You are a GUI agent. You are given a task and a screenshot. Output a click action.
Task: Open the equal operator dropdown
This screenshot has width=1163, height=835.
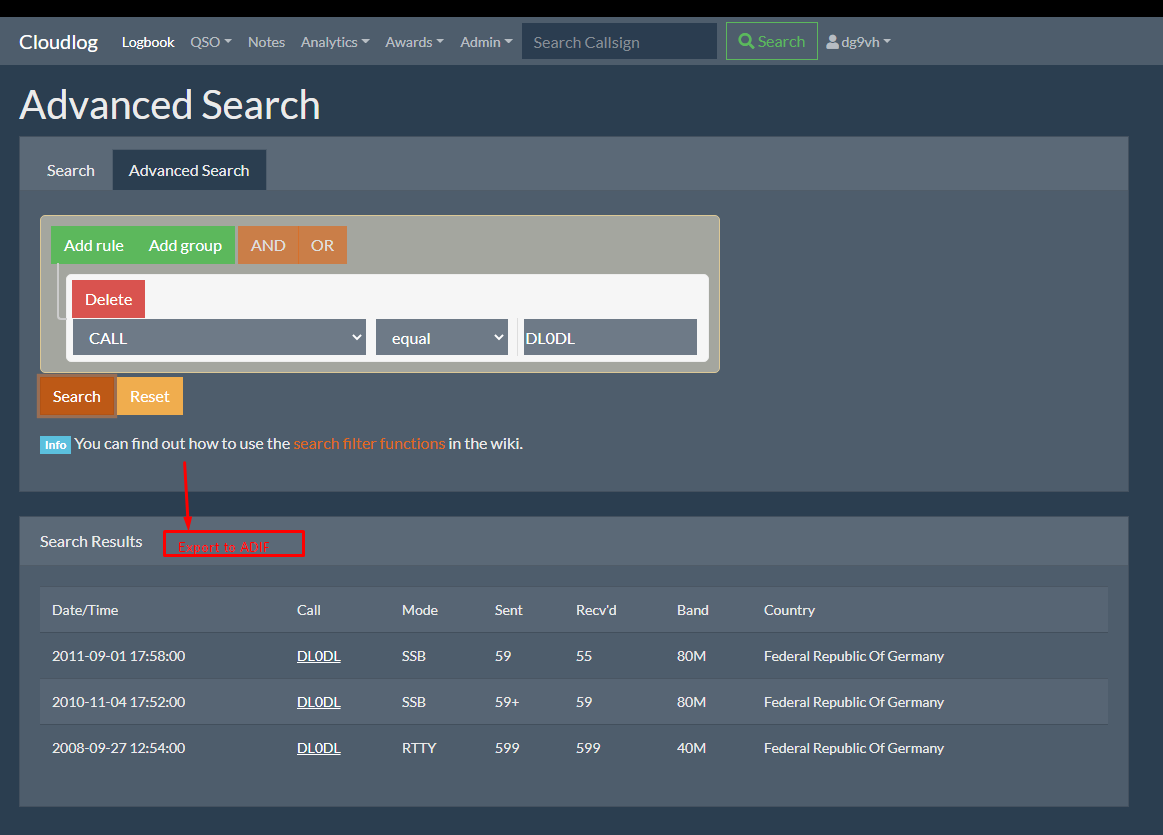tap(442, 337)
